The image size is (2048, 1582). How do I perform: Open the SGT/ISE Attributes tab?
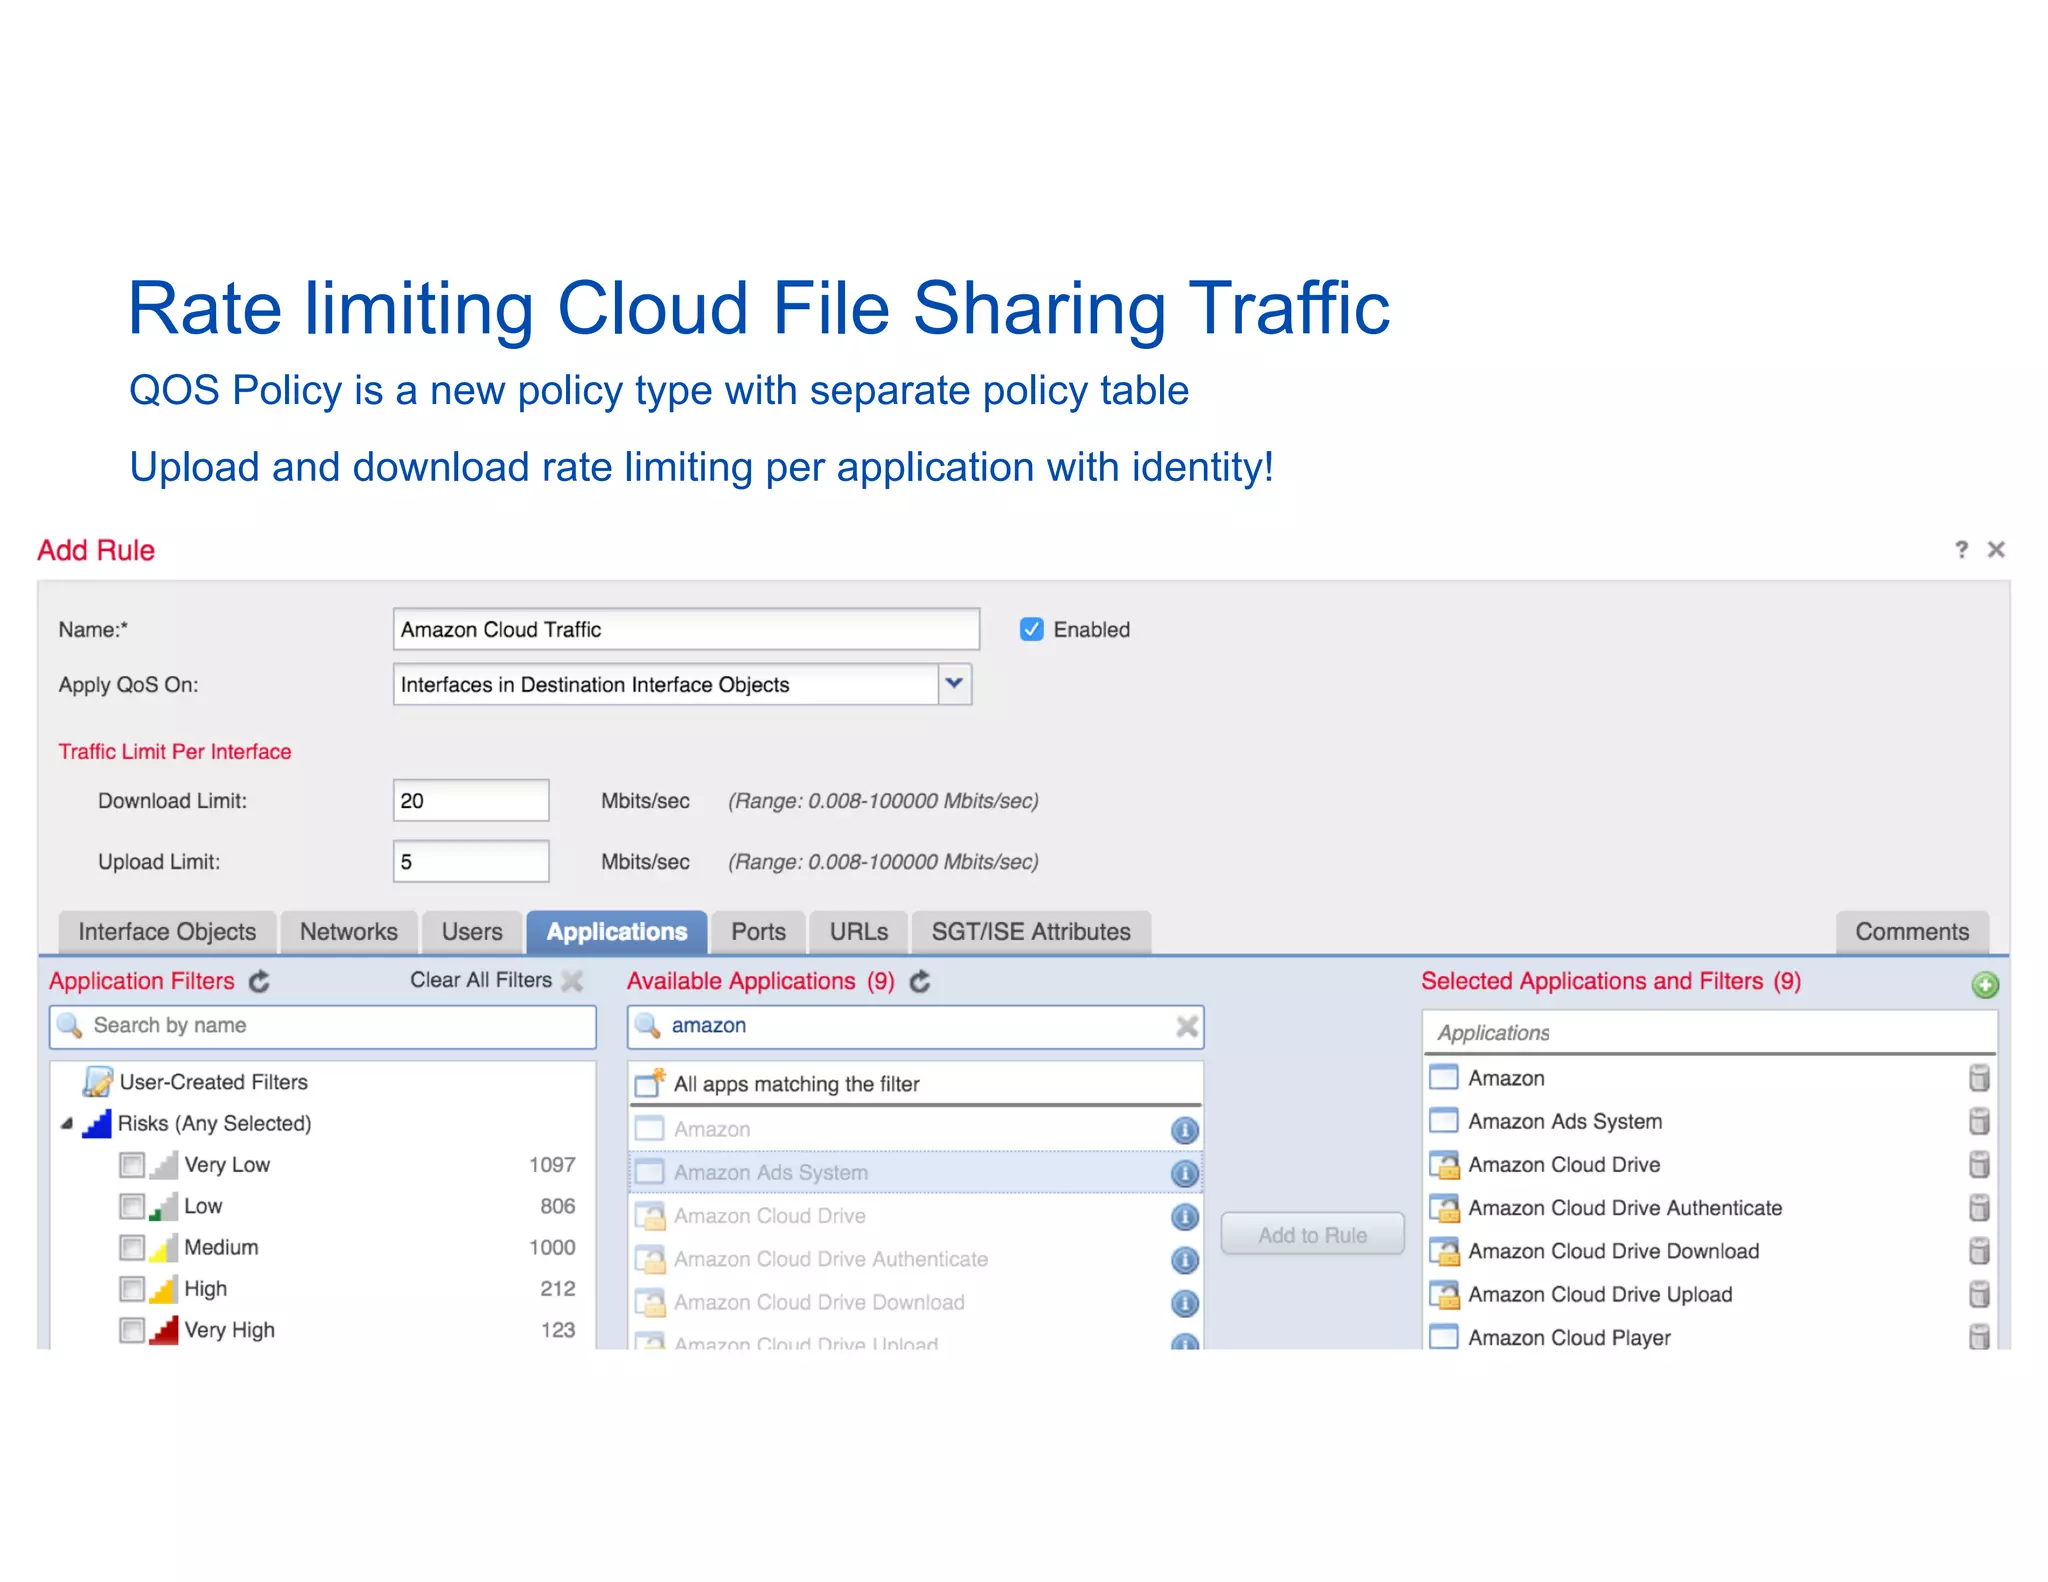1031,932
